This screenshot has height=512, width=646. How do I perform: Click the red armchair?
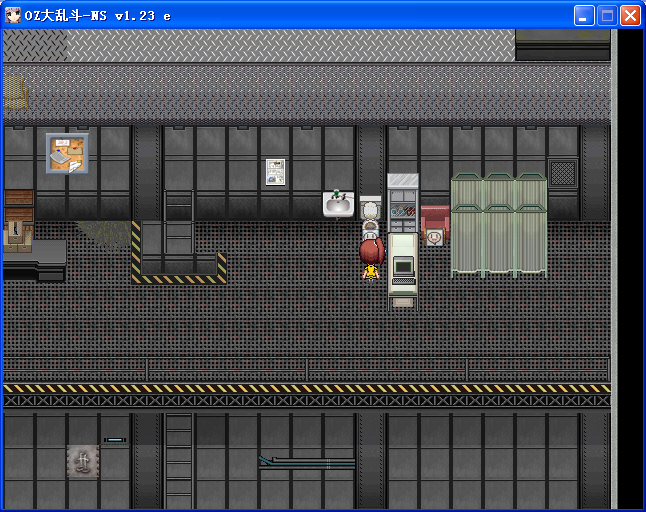(x=435, y=222)
